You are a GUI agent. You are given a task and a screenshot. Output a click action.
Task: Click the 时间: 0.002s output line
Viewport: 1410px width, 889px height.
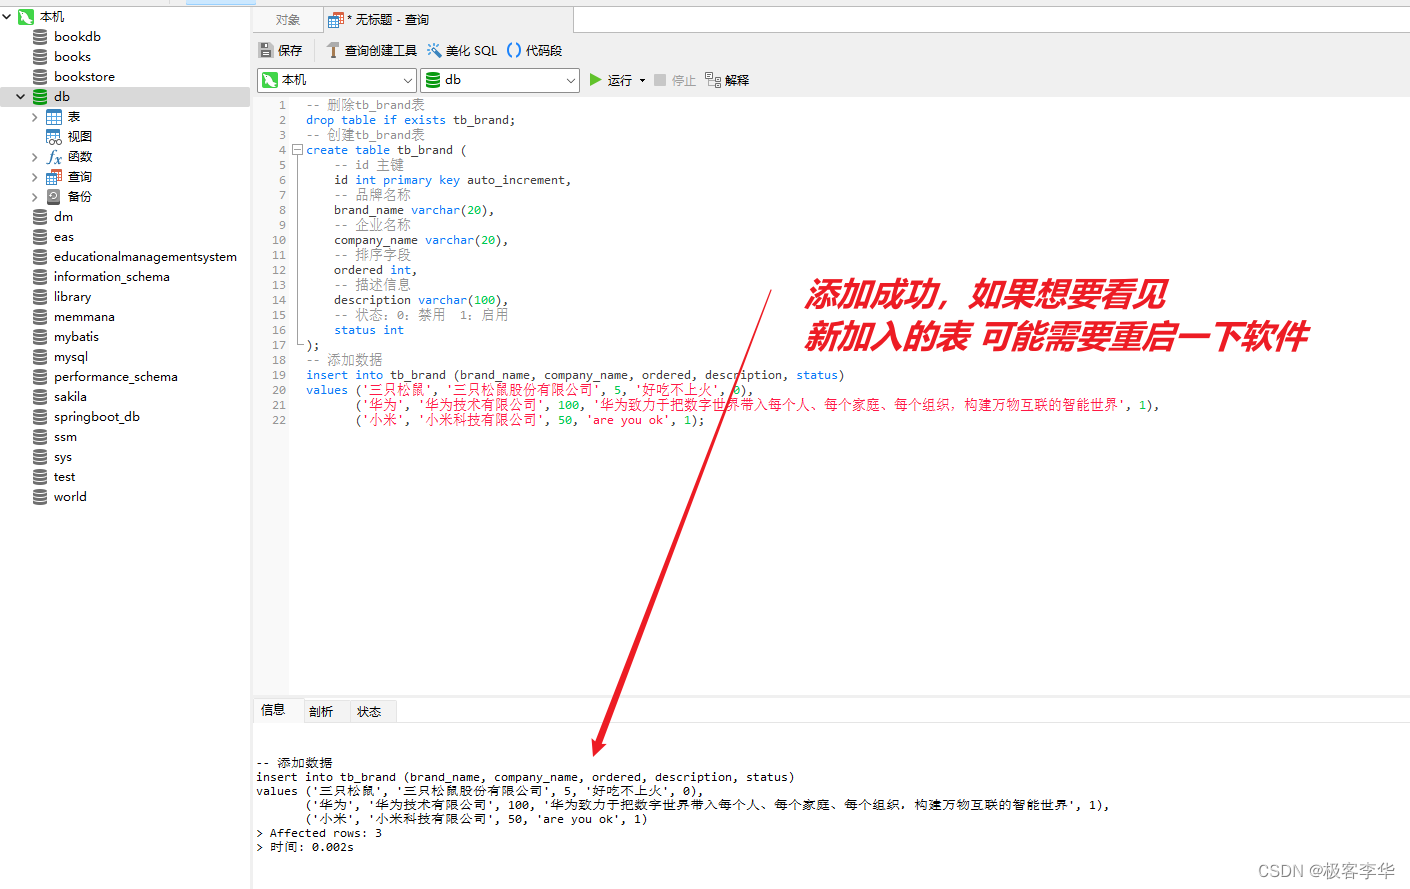point(305,847)
